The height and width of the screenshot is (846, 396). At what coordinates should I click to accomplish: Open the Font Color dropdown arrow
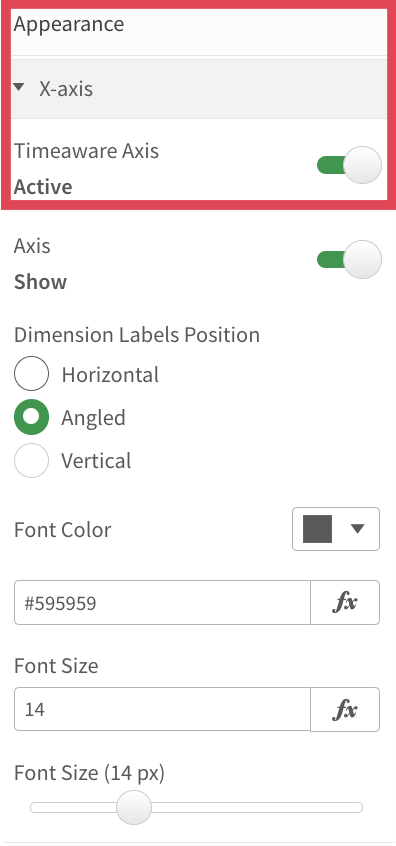pos(358,529)
